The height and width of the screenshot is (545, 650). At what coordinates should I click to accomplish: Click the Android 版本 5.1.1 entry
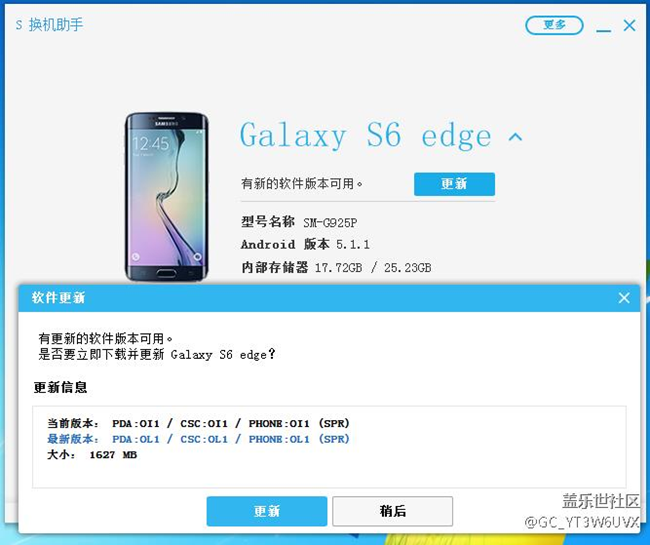305,244
